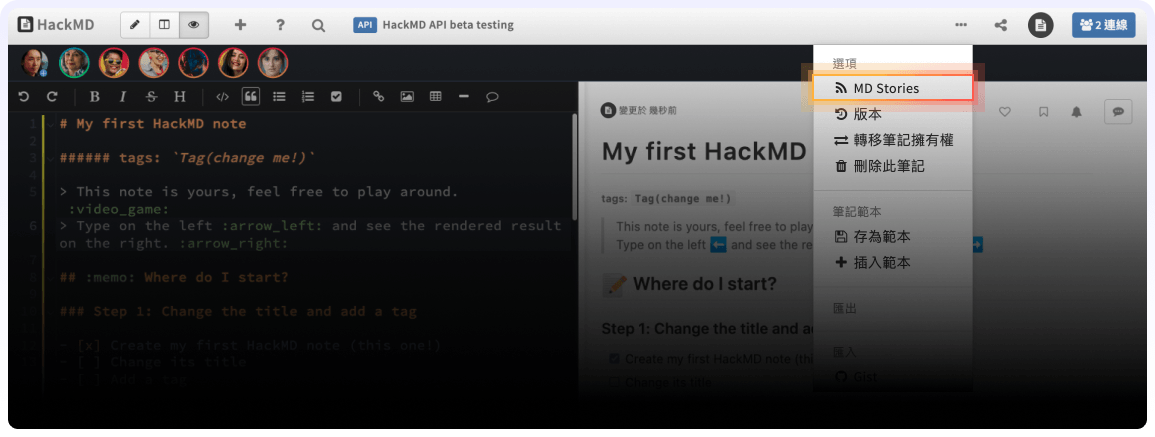The image size is (1155, 437).
Task: Click the 'My first HackMD note' editor line
Action: pyautogui.click(x=152, y=124)
